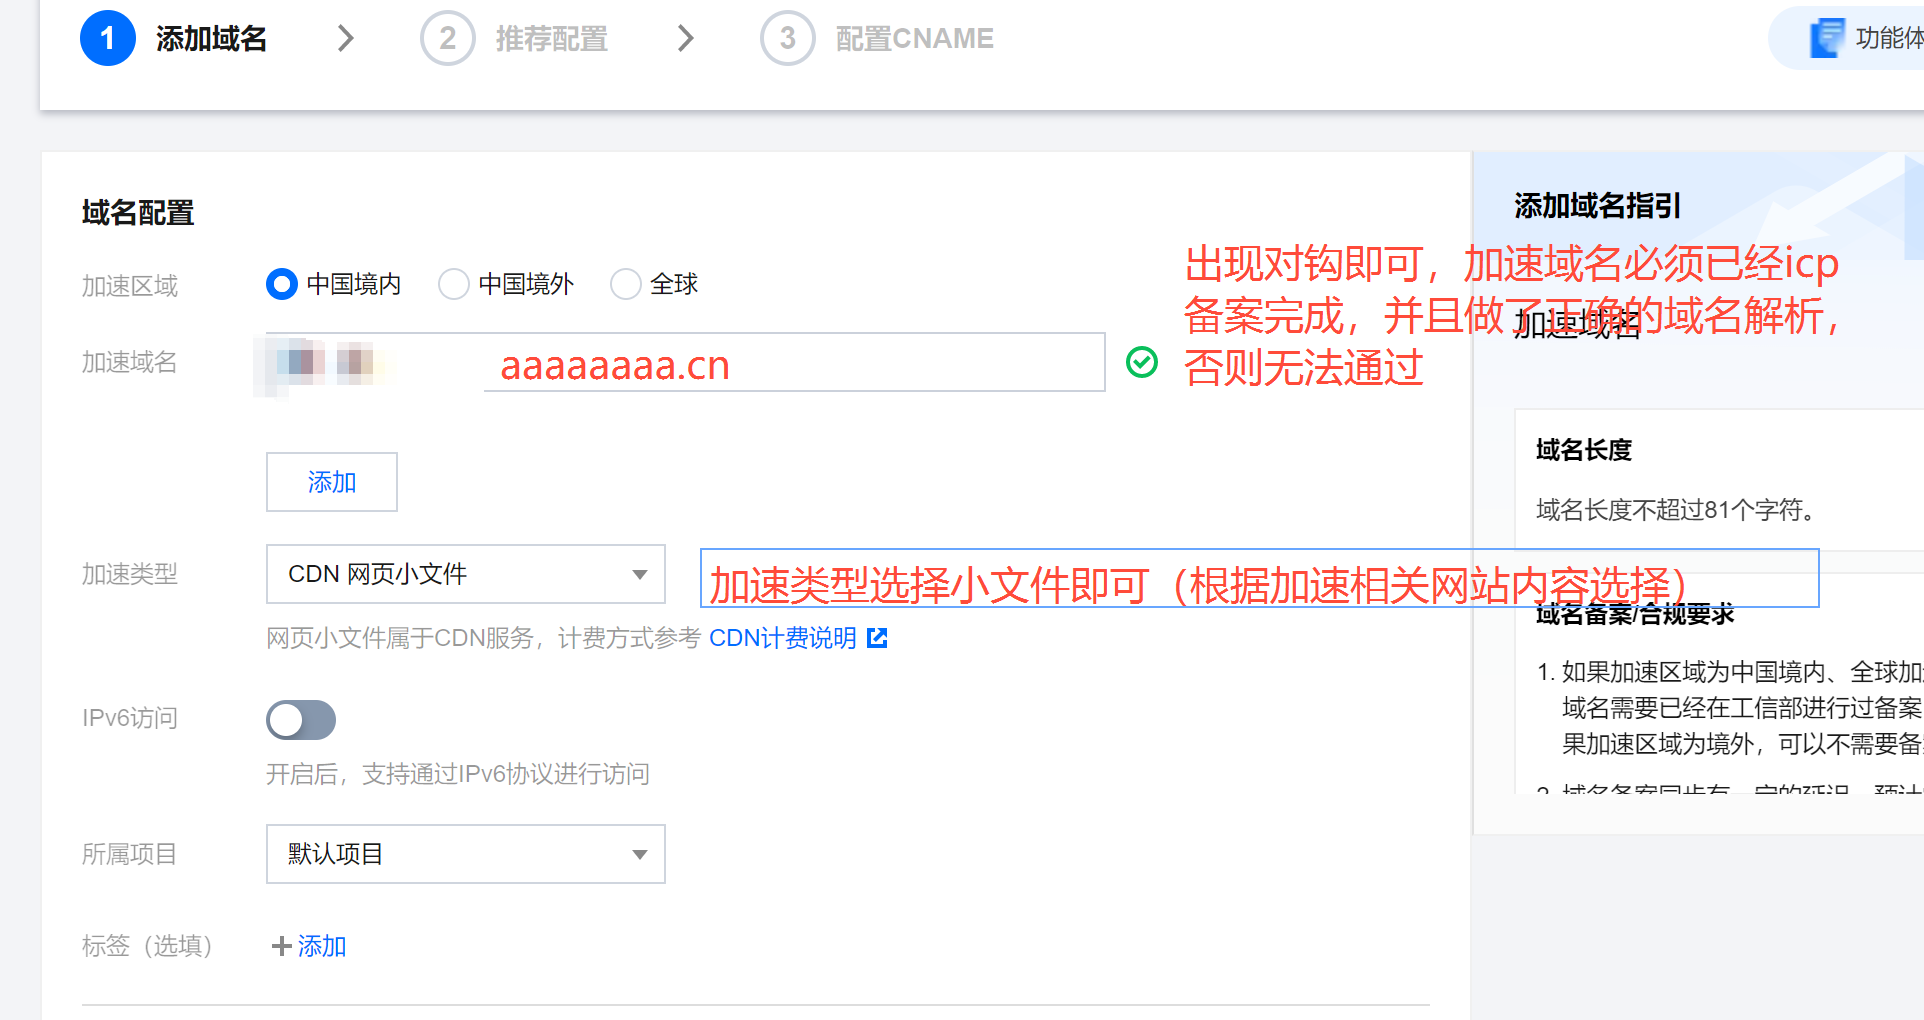Open the 加速类型 CDN 网页小文件 dropdown
1924x1020 pixels.
pyautogui.click(x=466, y=574)
